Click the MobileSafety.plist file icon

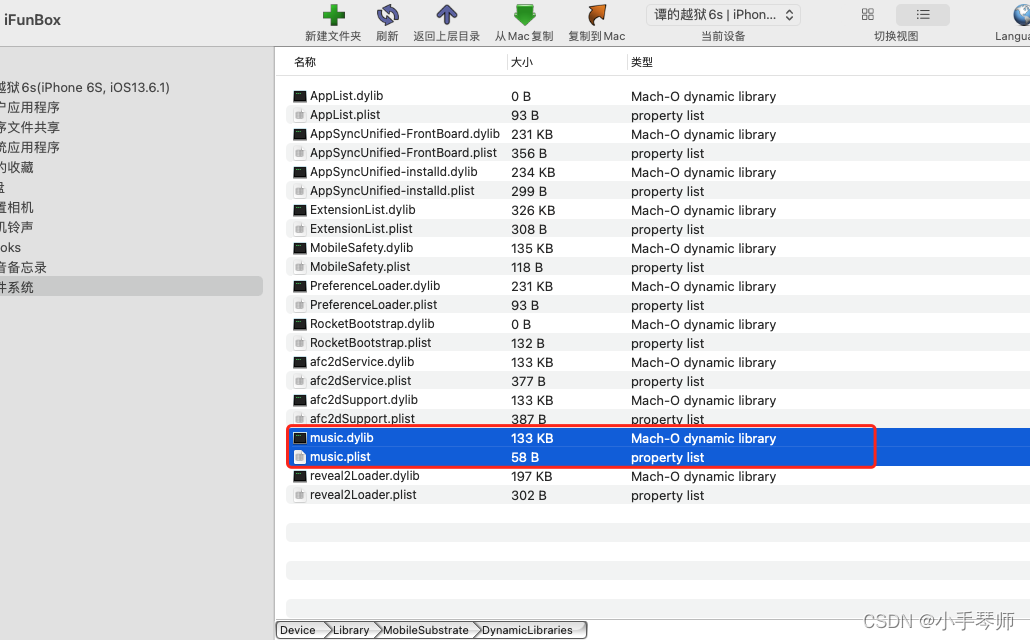(300, 268)
